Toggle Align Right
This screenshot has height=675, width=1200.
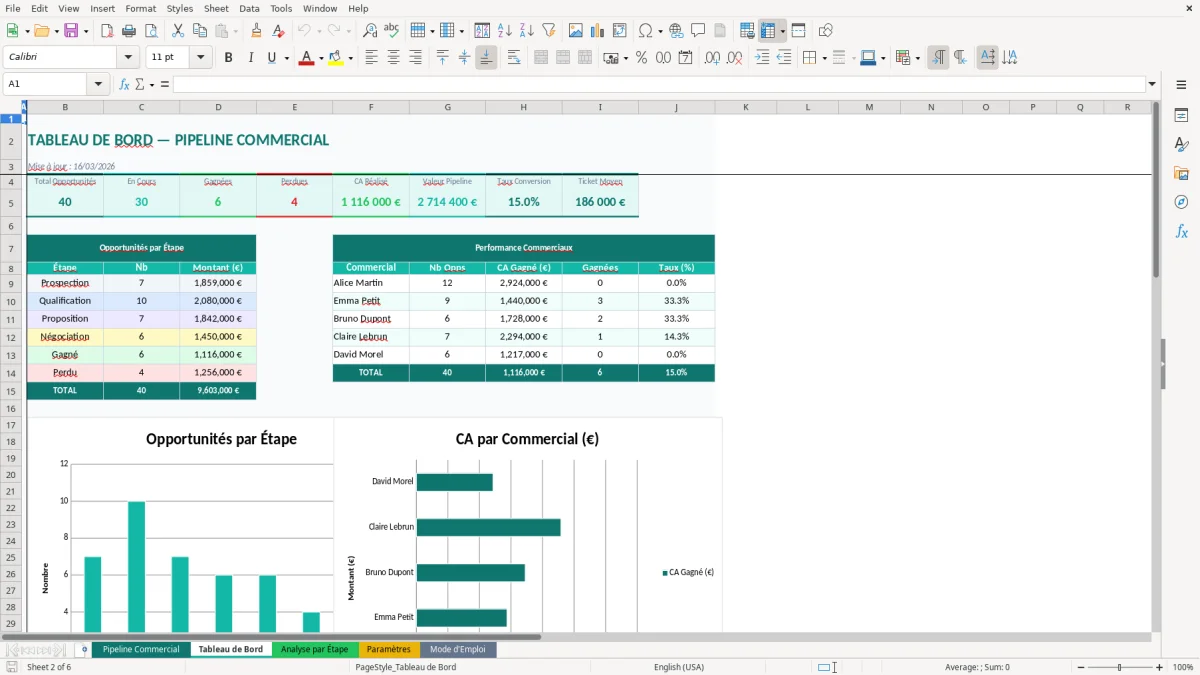point(415,58)
